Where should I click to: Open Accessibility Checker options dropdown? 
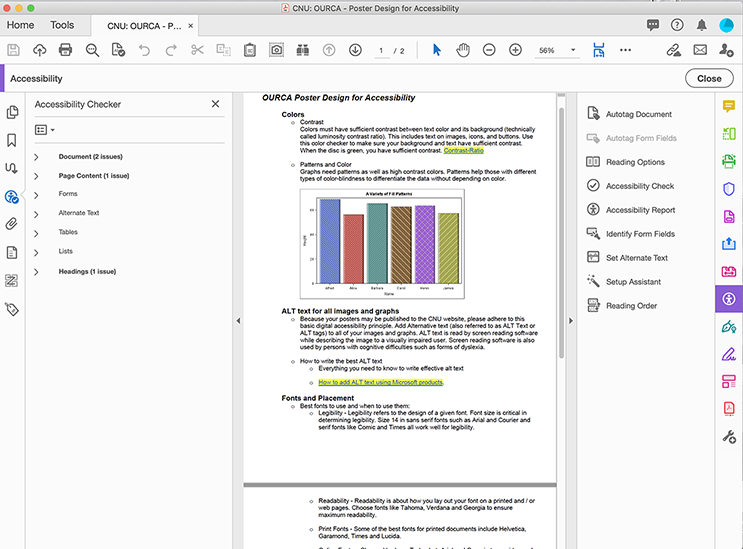point(44,130)
